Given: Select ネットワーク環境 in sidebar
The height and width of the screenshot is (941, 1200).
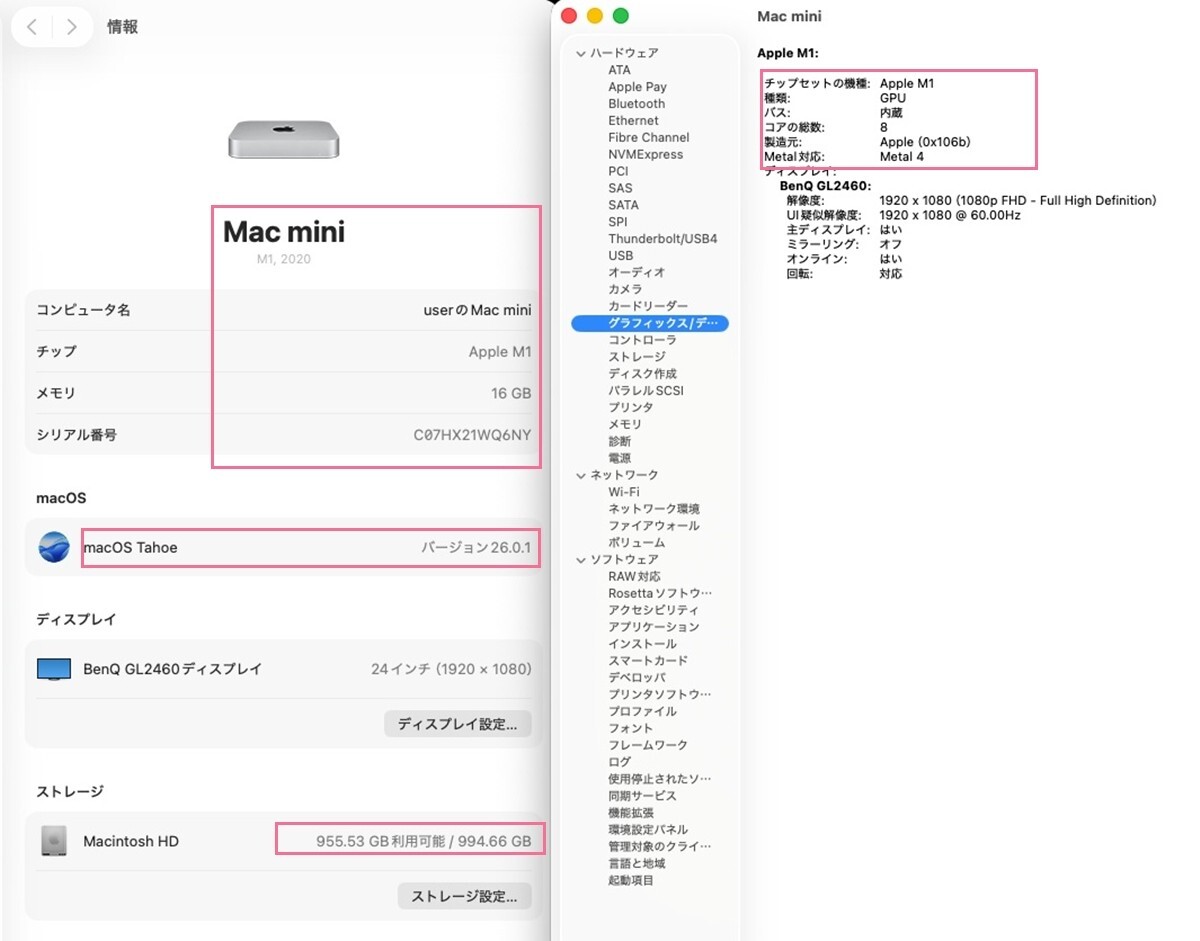Looking at the screenshot, I should tap(654, 509).
